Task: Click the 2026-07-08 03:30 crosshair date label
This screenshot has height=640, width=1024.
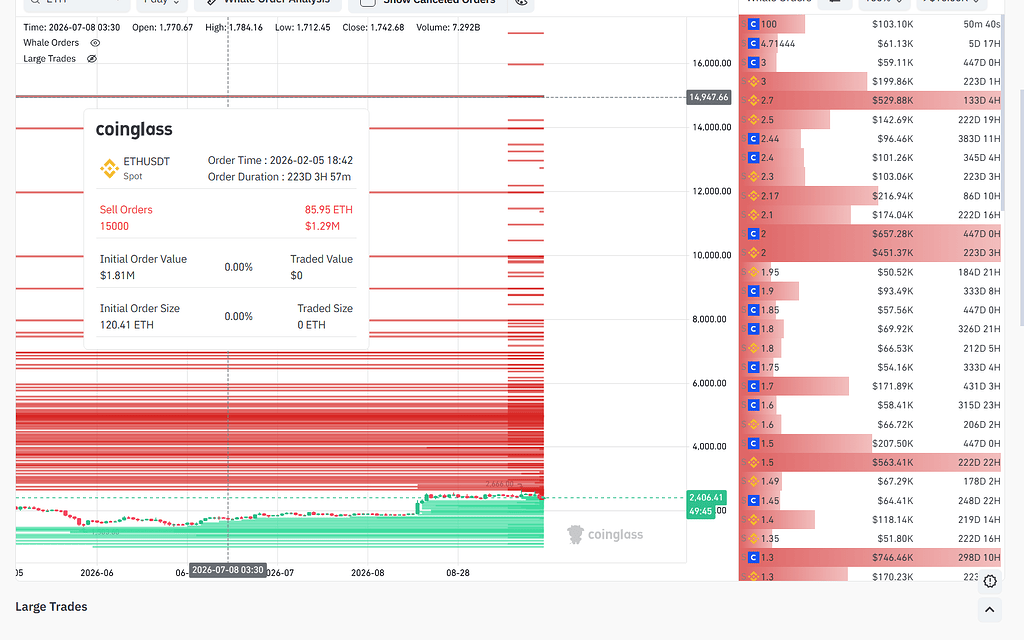Action: (x=228, y=570)
